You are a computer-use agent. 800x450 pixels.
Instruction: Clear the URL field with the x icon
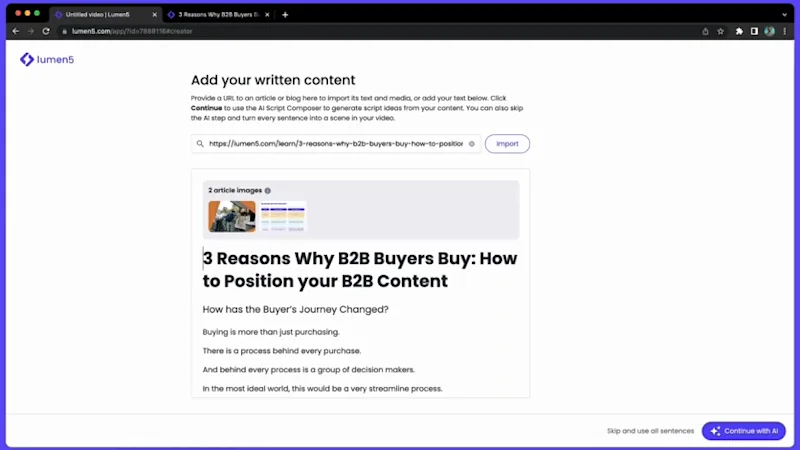coord(471,144)
